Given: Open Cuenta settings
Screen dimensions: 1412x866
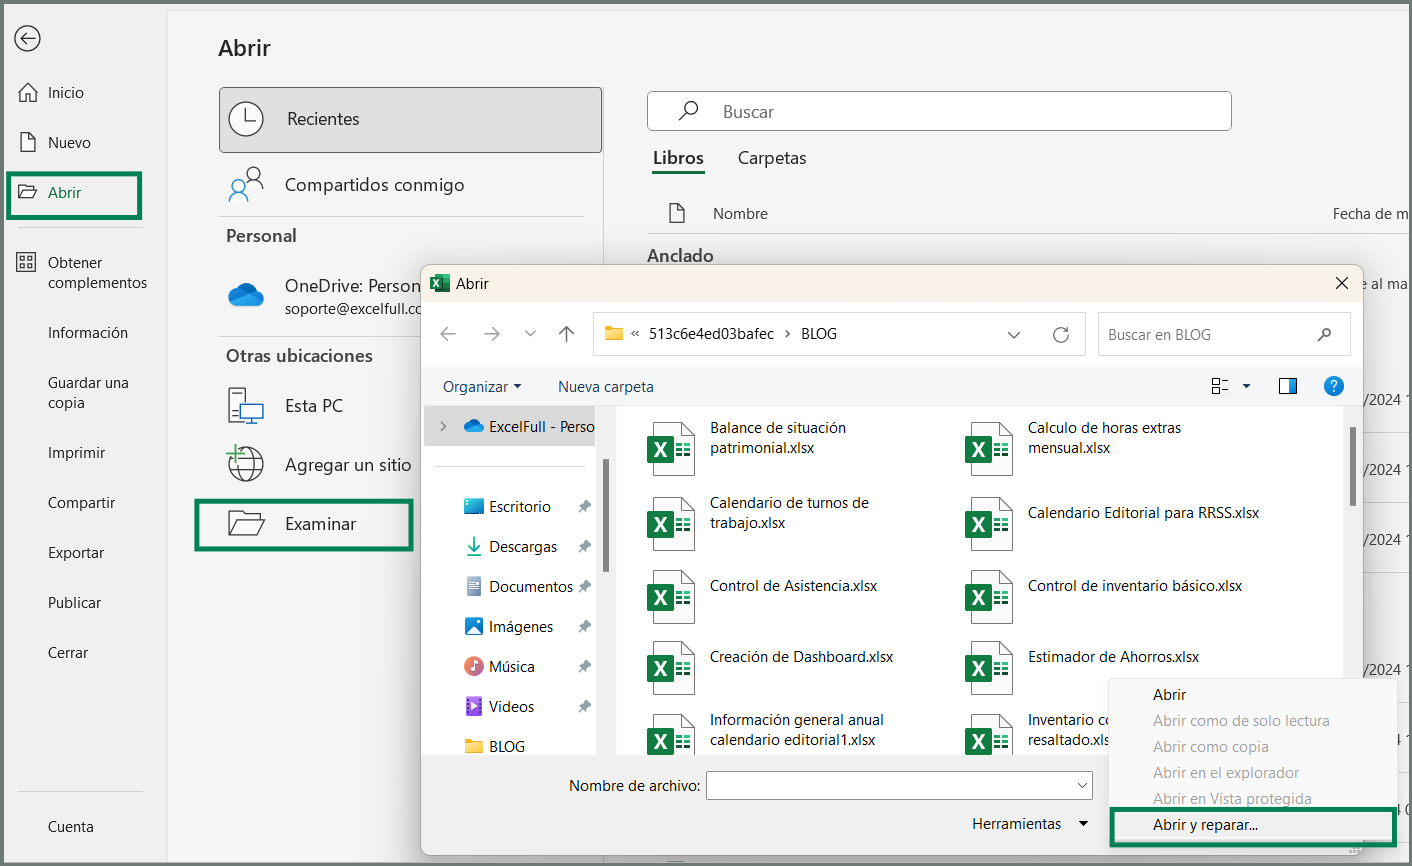Looking at the screenshot, I should click(71, 827).
